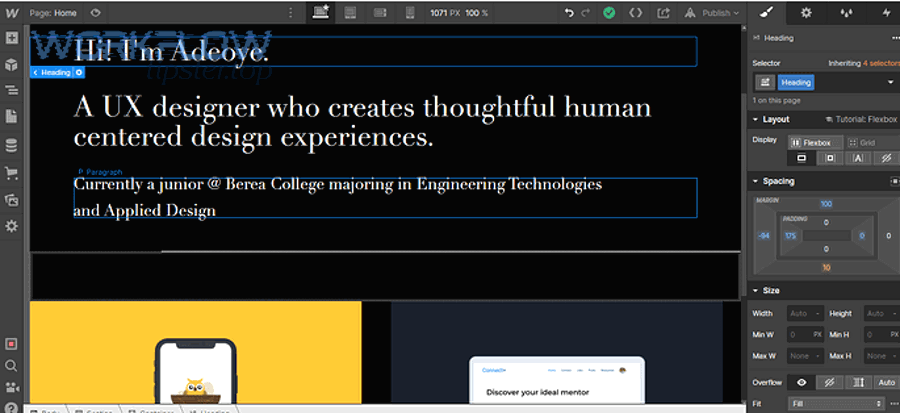
Task: Click the padding left value 175
Action: click(790, 236)
